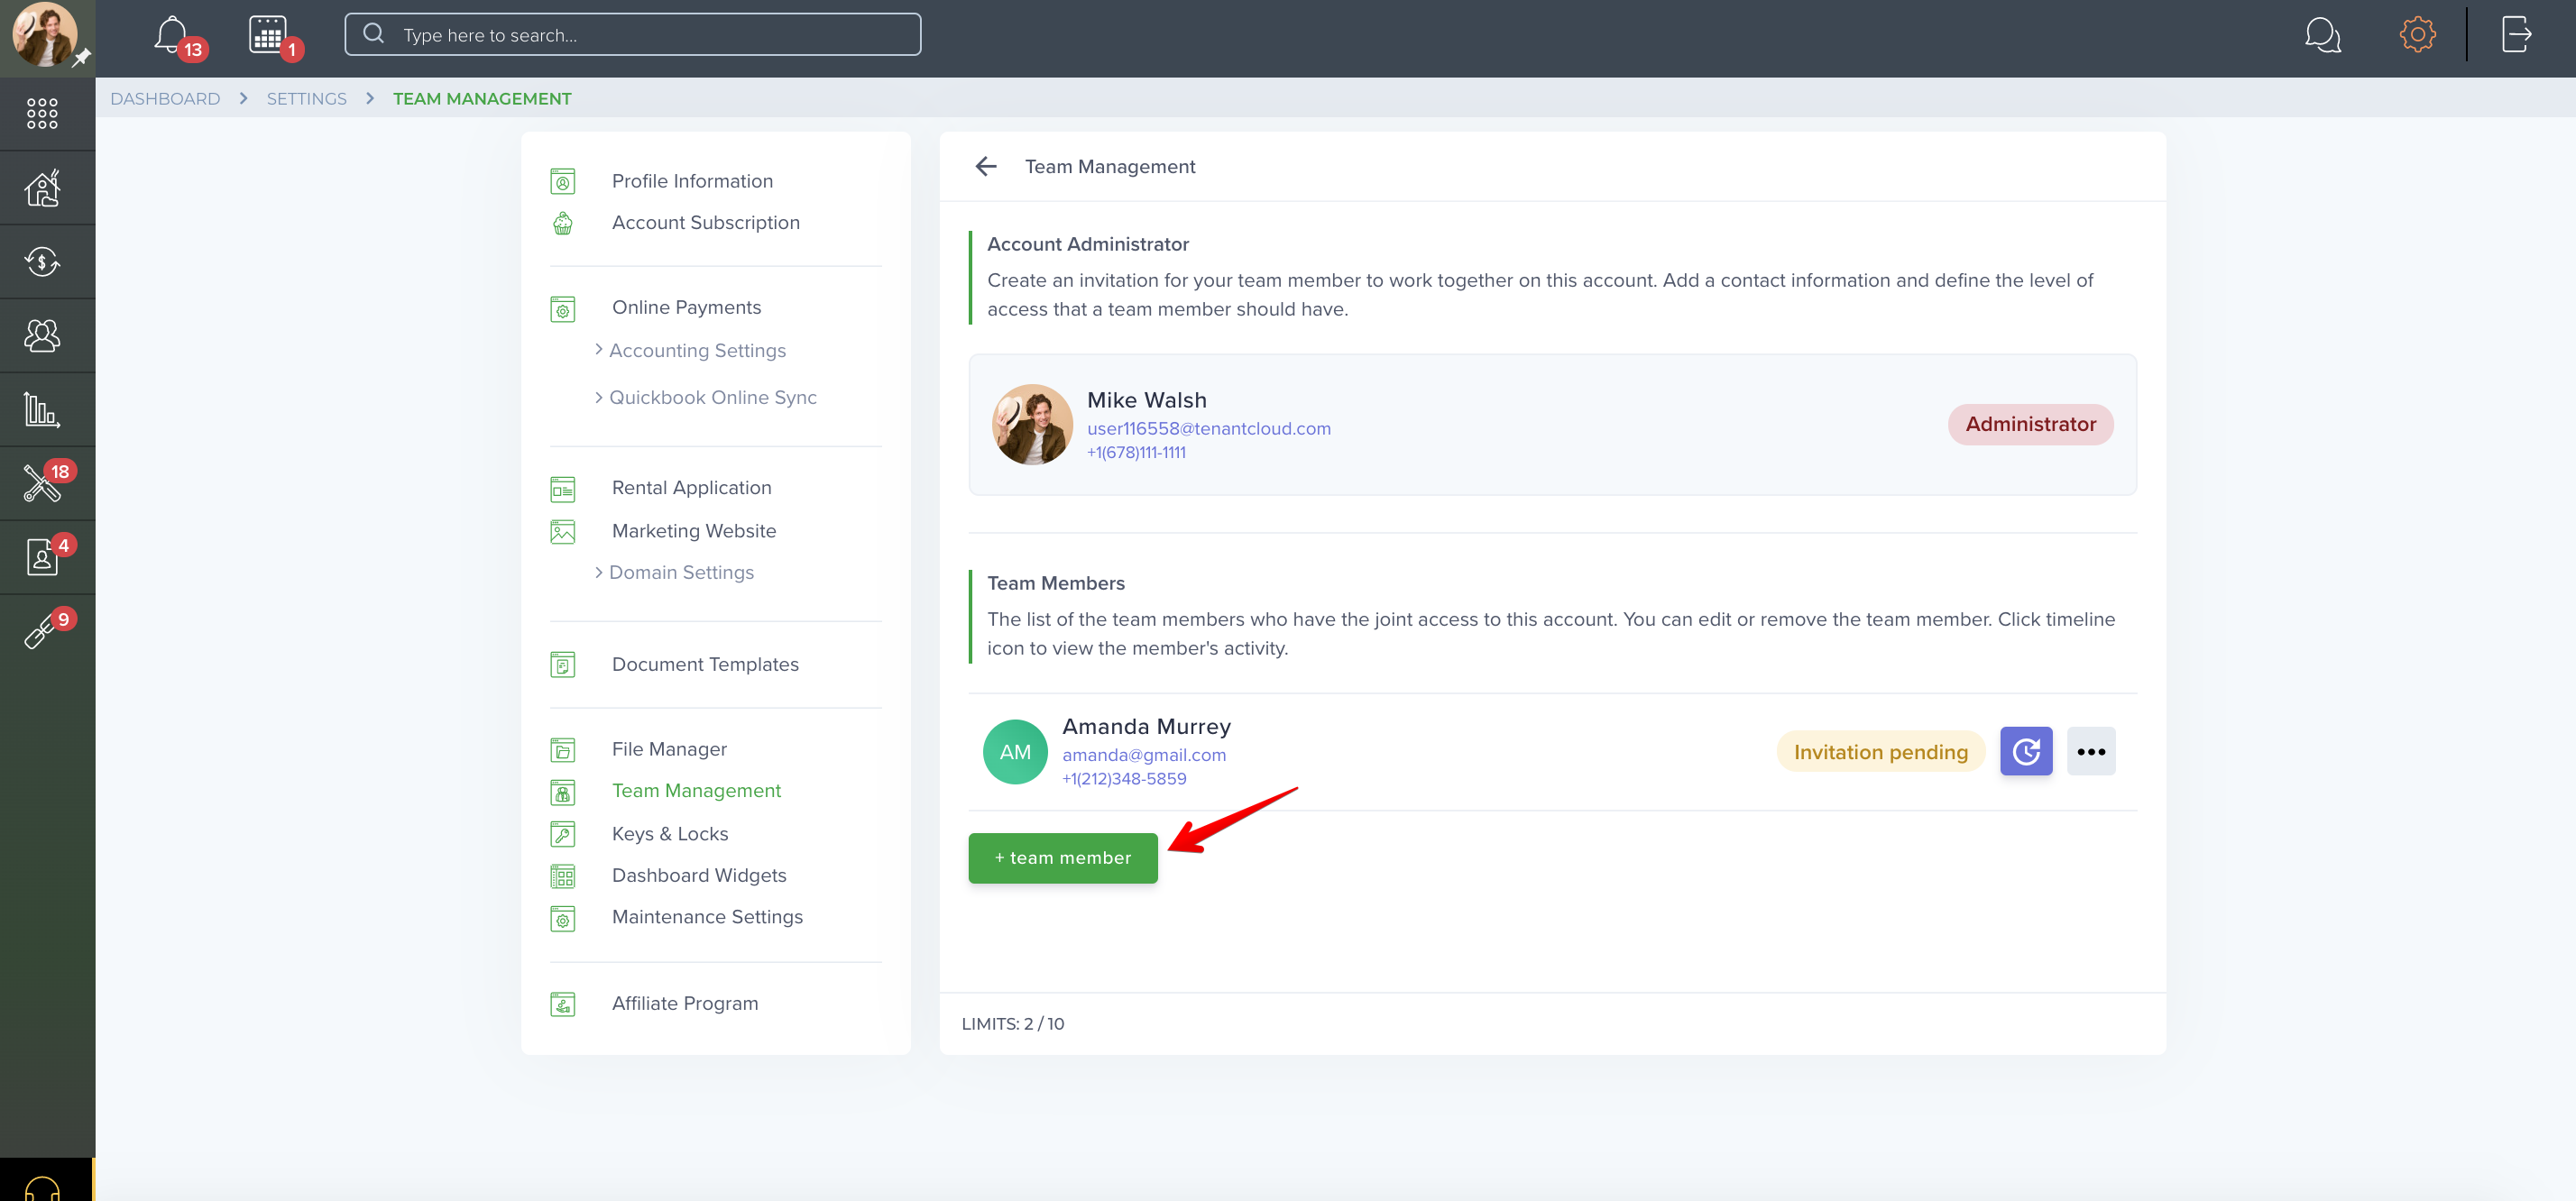Open File Manager settings

(669, 749)
